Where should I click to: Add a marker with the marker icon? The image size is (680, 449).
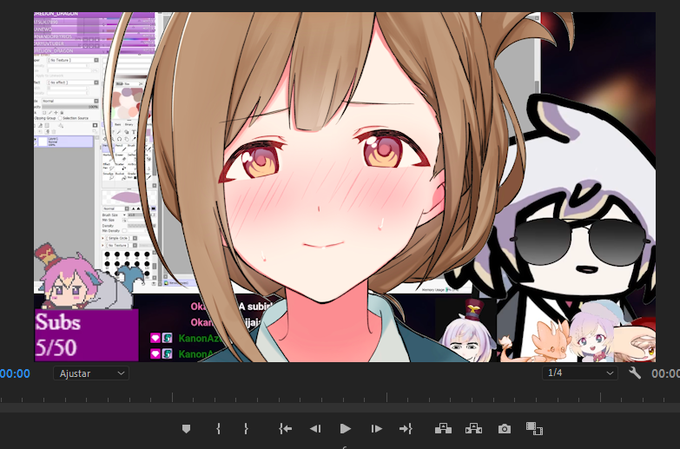point(186,429)
